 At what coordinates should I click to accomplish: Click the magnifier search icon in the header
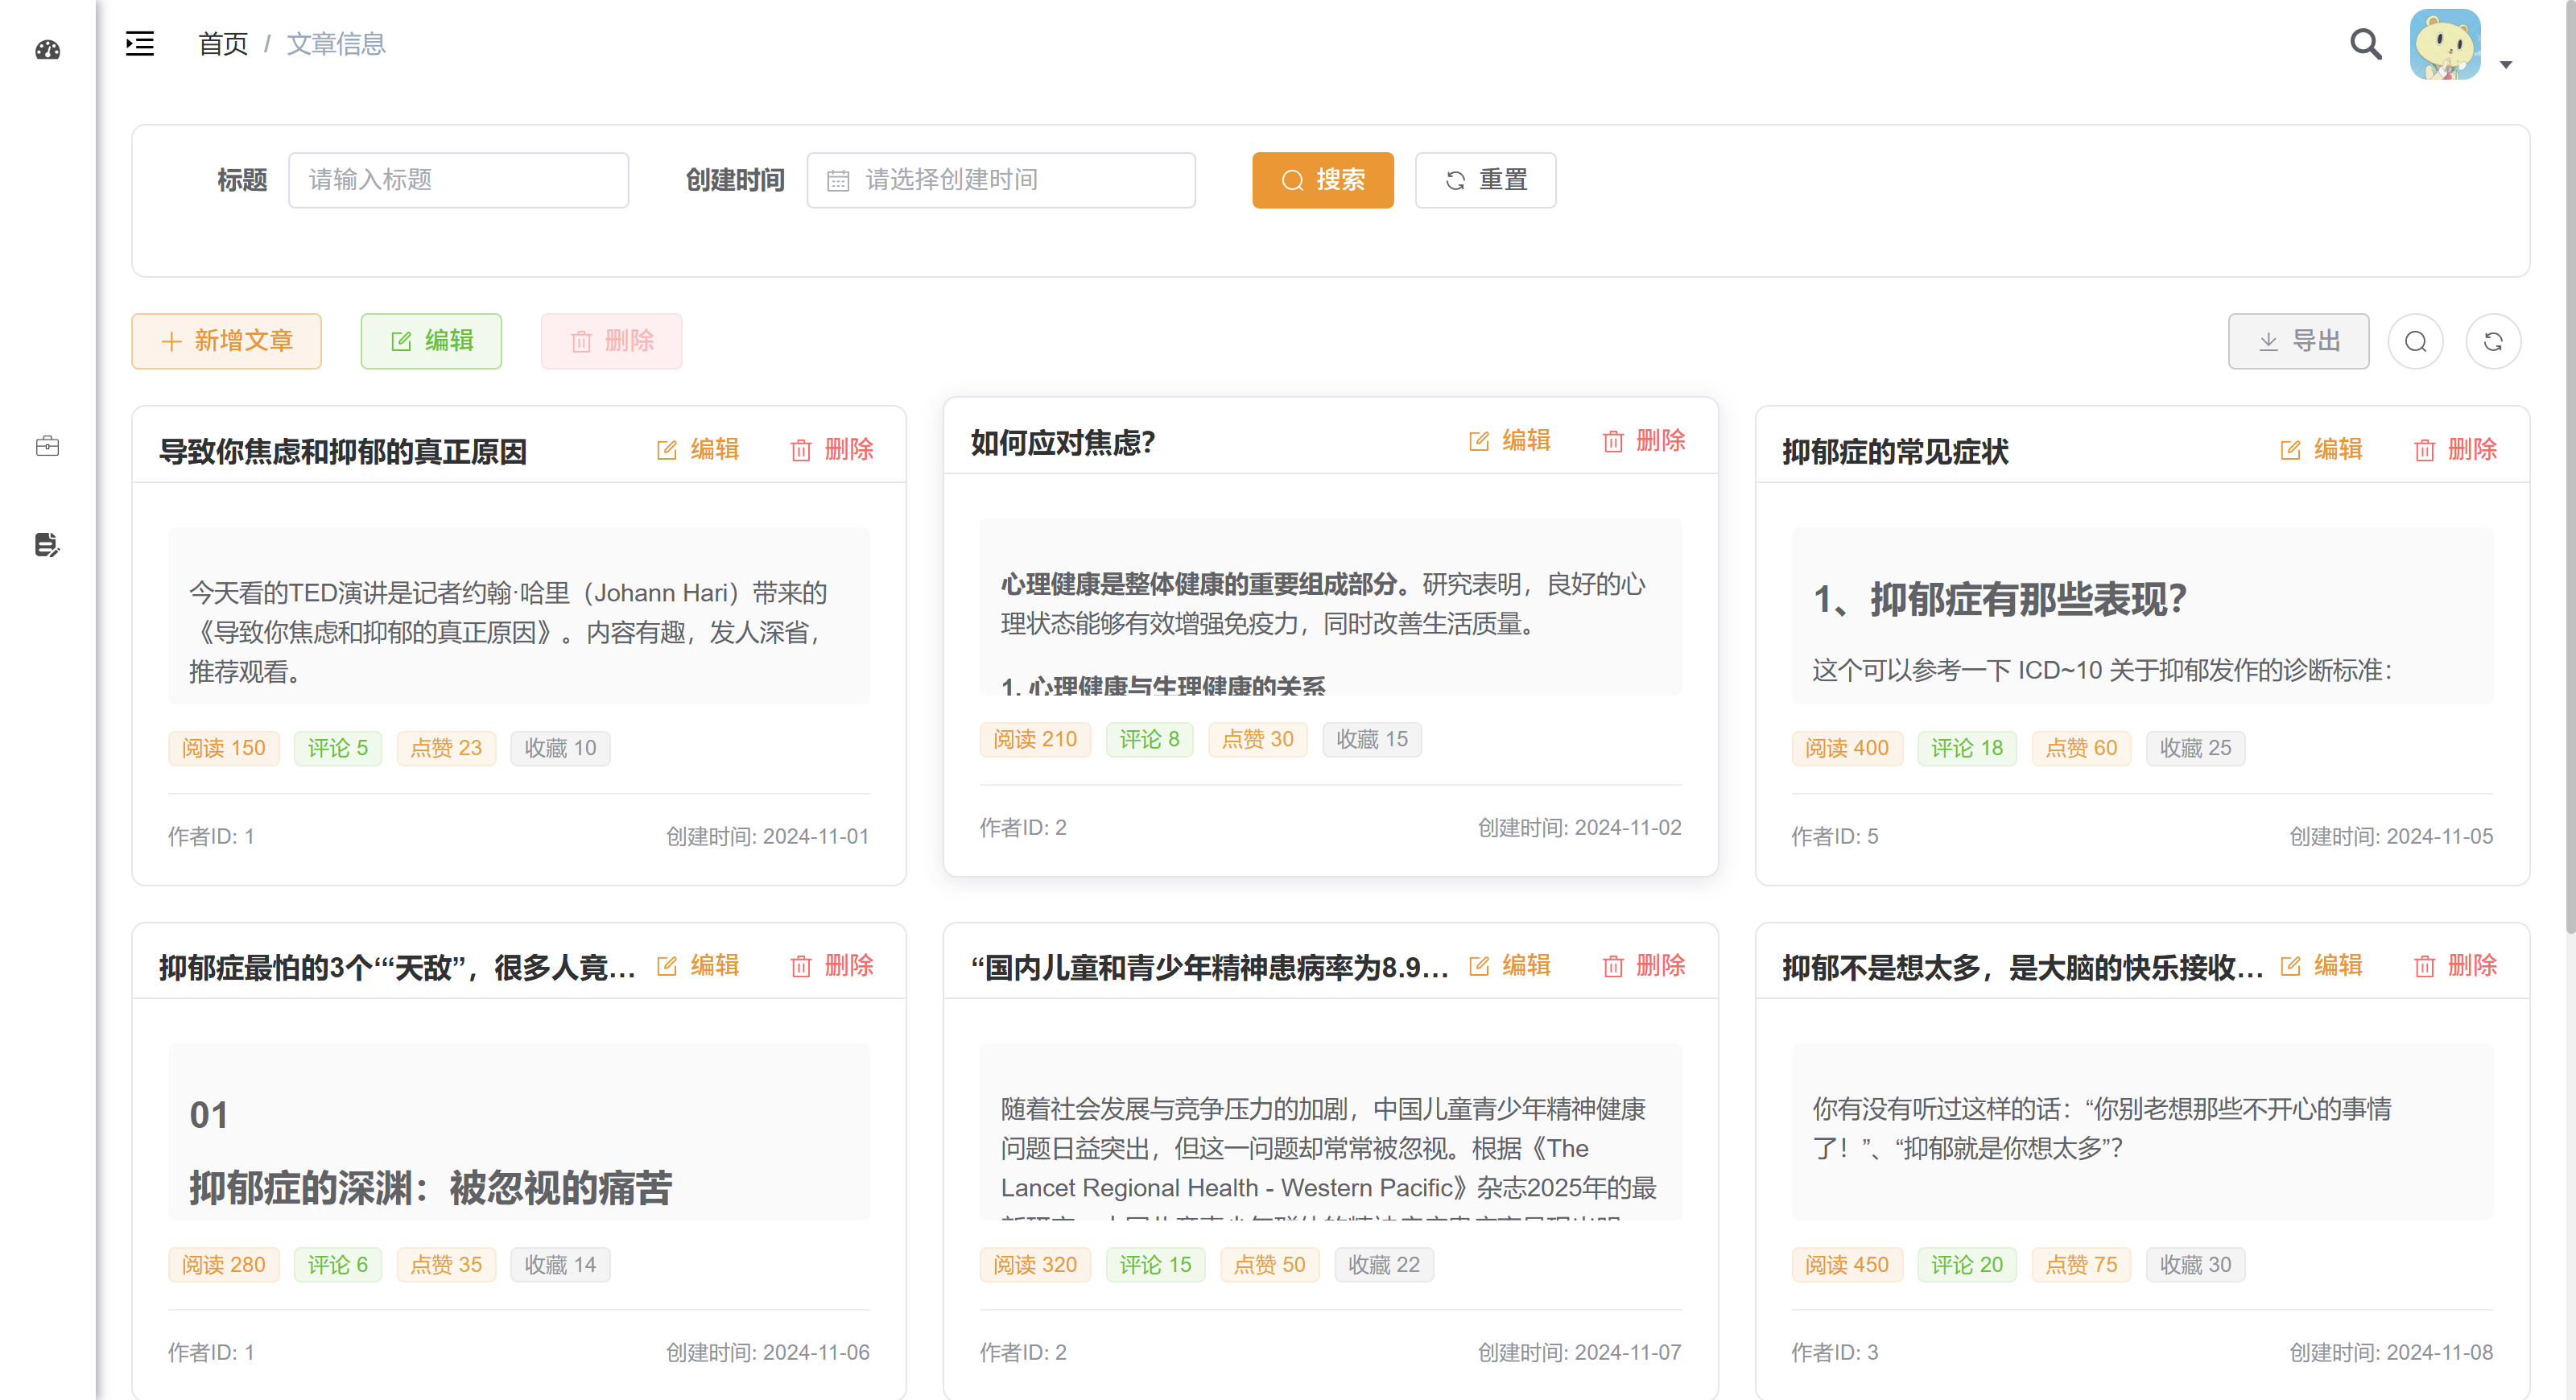click(x=2365, y=44)
